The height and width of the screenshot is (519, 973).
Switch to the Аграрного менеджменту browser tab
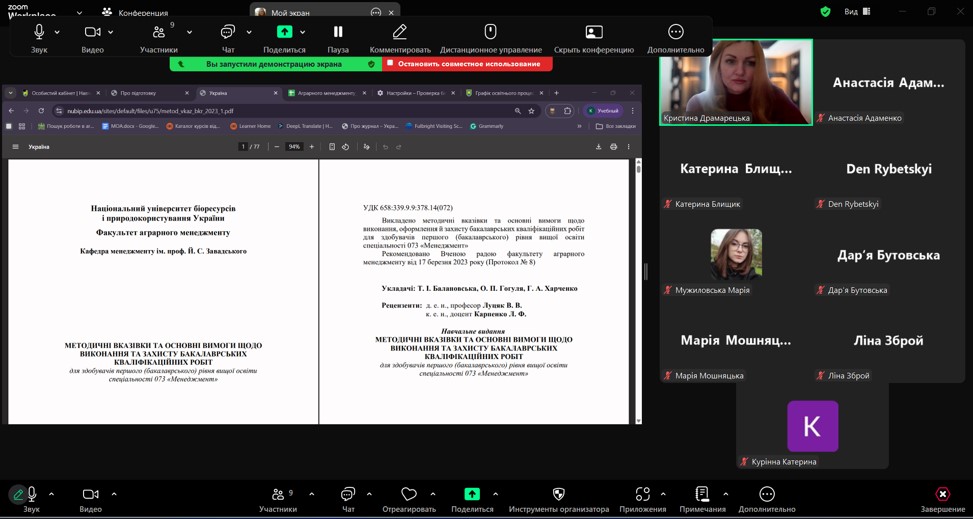[326, 93]
